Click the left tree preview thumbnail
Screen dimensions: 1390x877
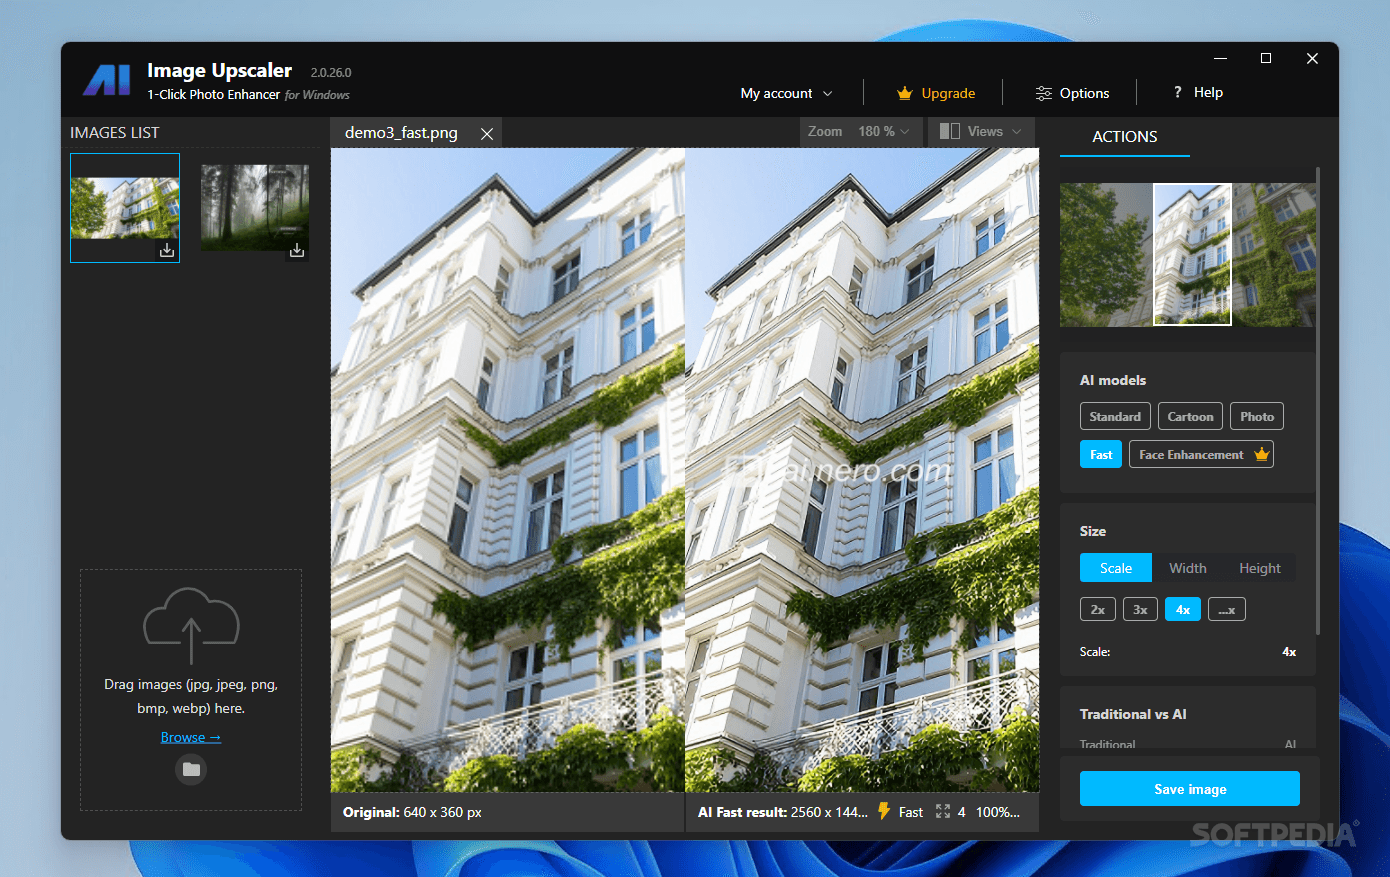pos(1106,255)
